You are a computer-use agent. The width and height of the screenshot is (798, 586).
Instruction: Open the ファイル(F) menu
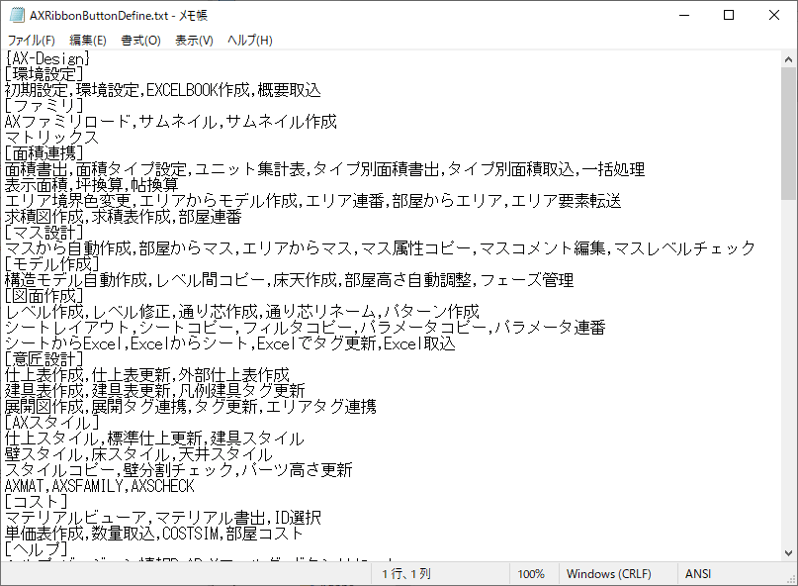coord(31,40)
